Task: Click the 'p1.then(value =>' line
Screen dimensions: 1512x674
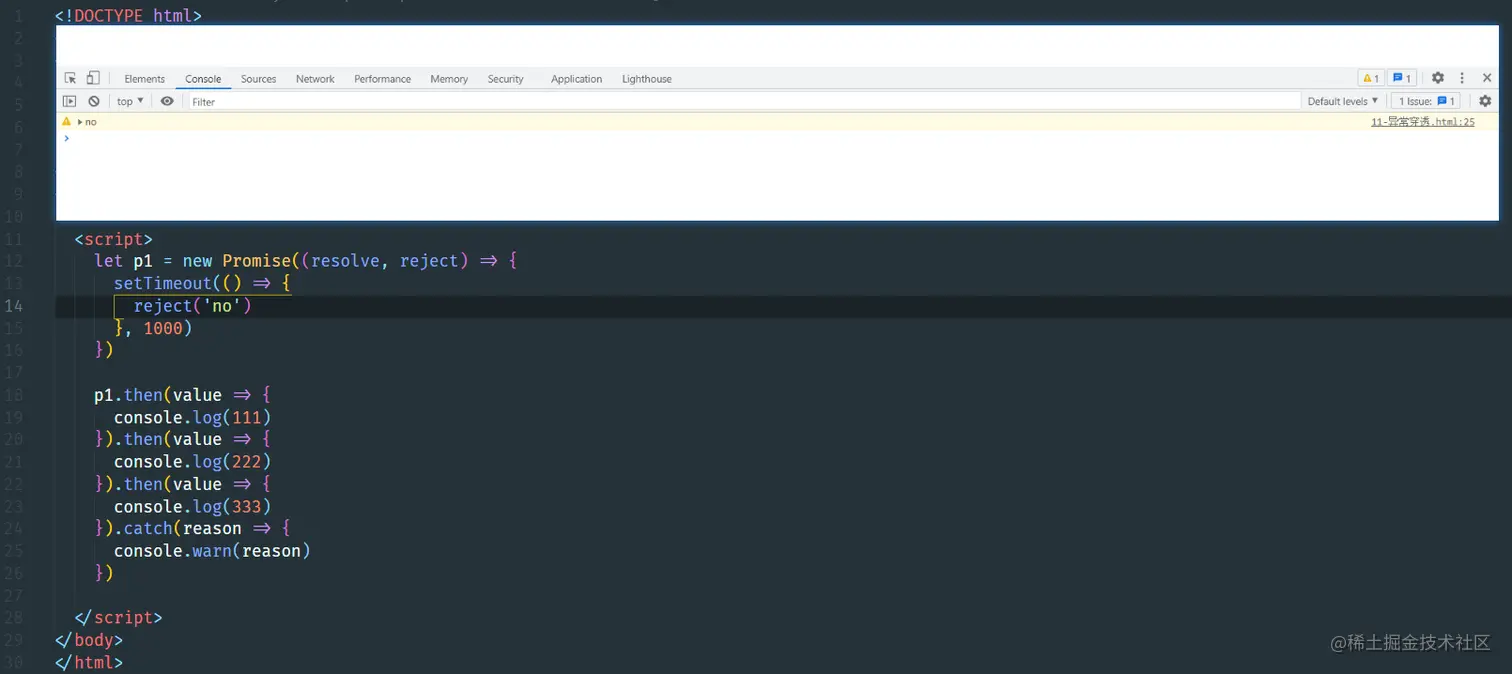Action: 182,395
